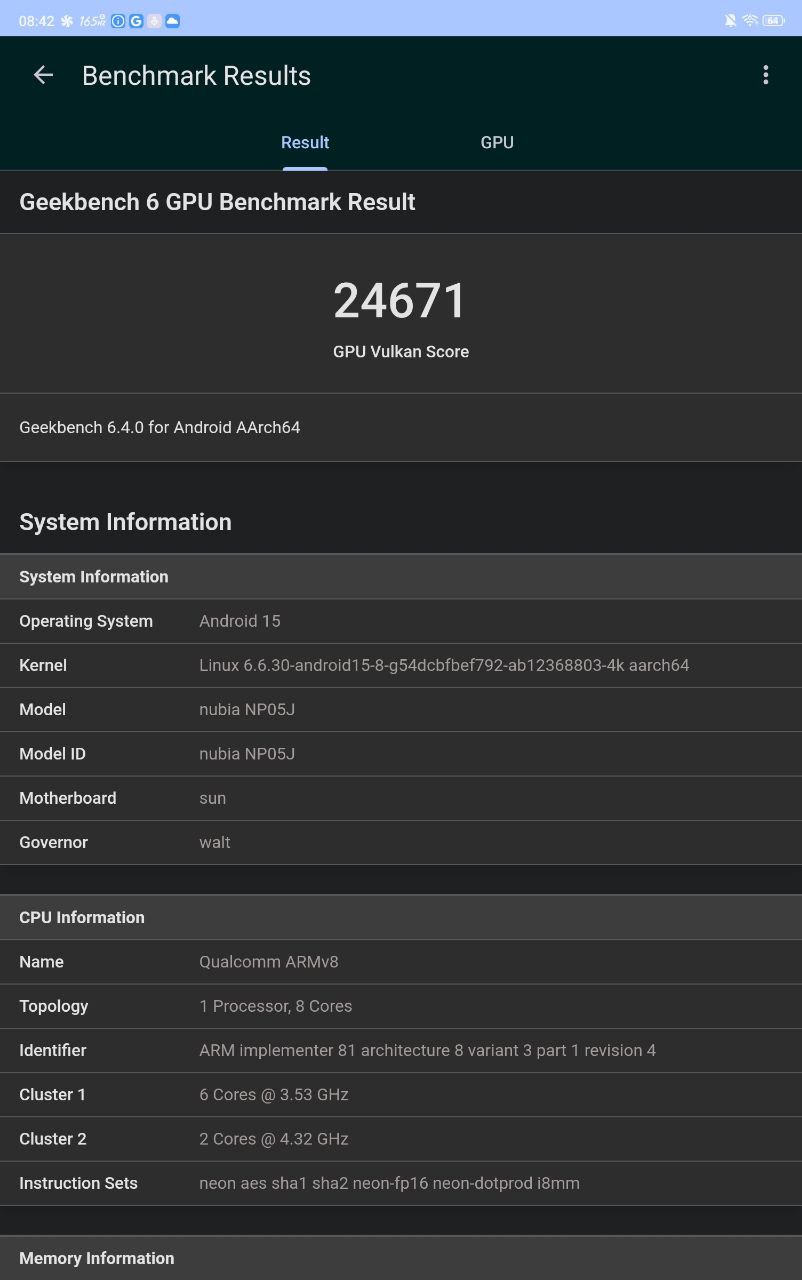
Task: Tap the fan icon in status bar
Action: click(x=67, y=21)
